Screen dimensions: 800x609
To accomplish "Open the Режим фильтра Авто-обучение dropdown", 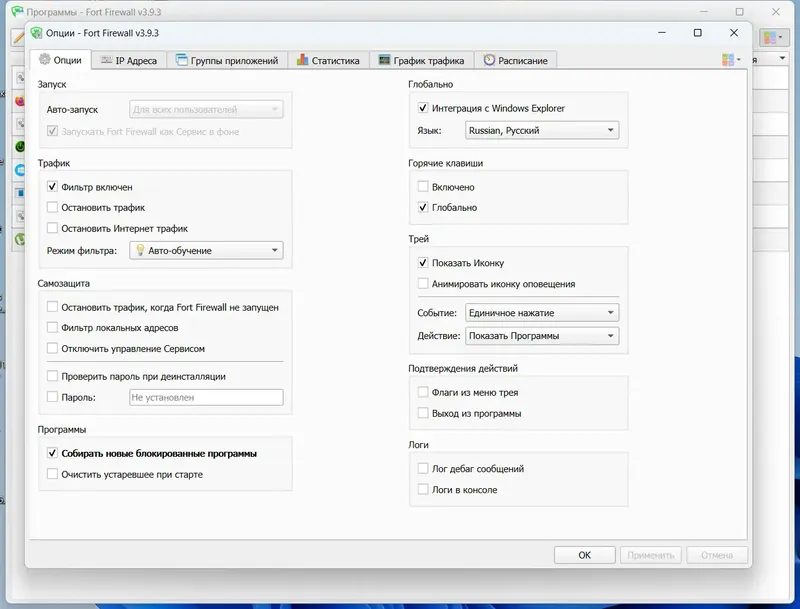I will tap(206, 250).
